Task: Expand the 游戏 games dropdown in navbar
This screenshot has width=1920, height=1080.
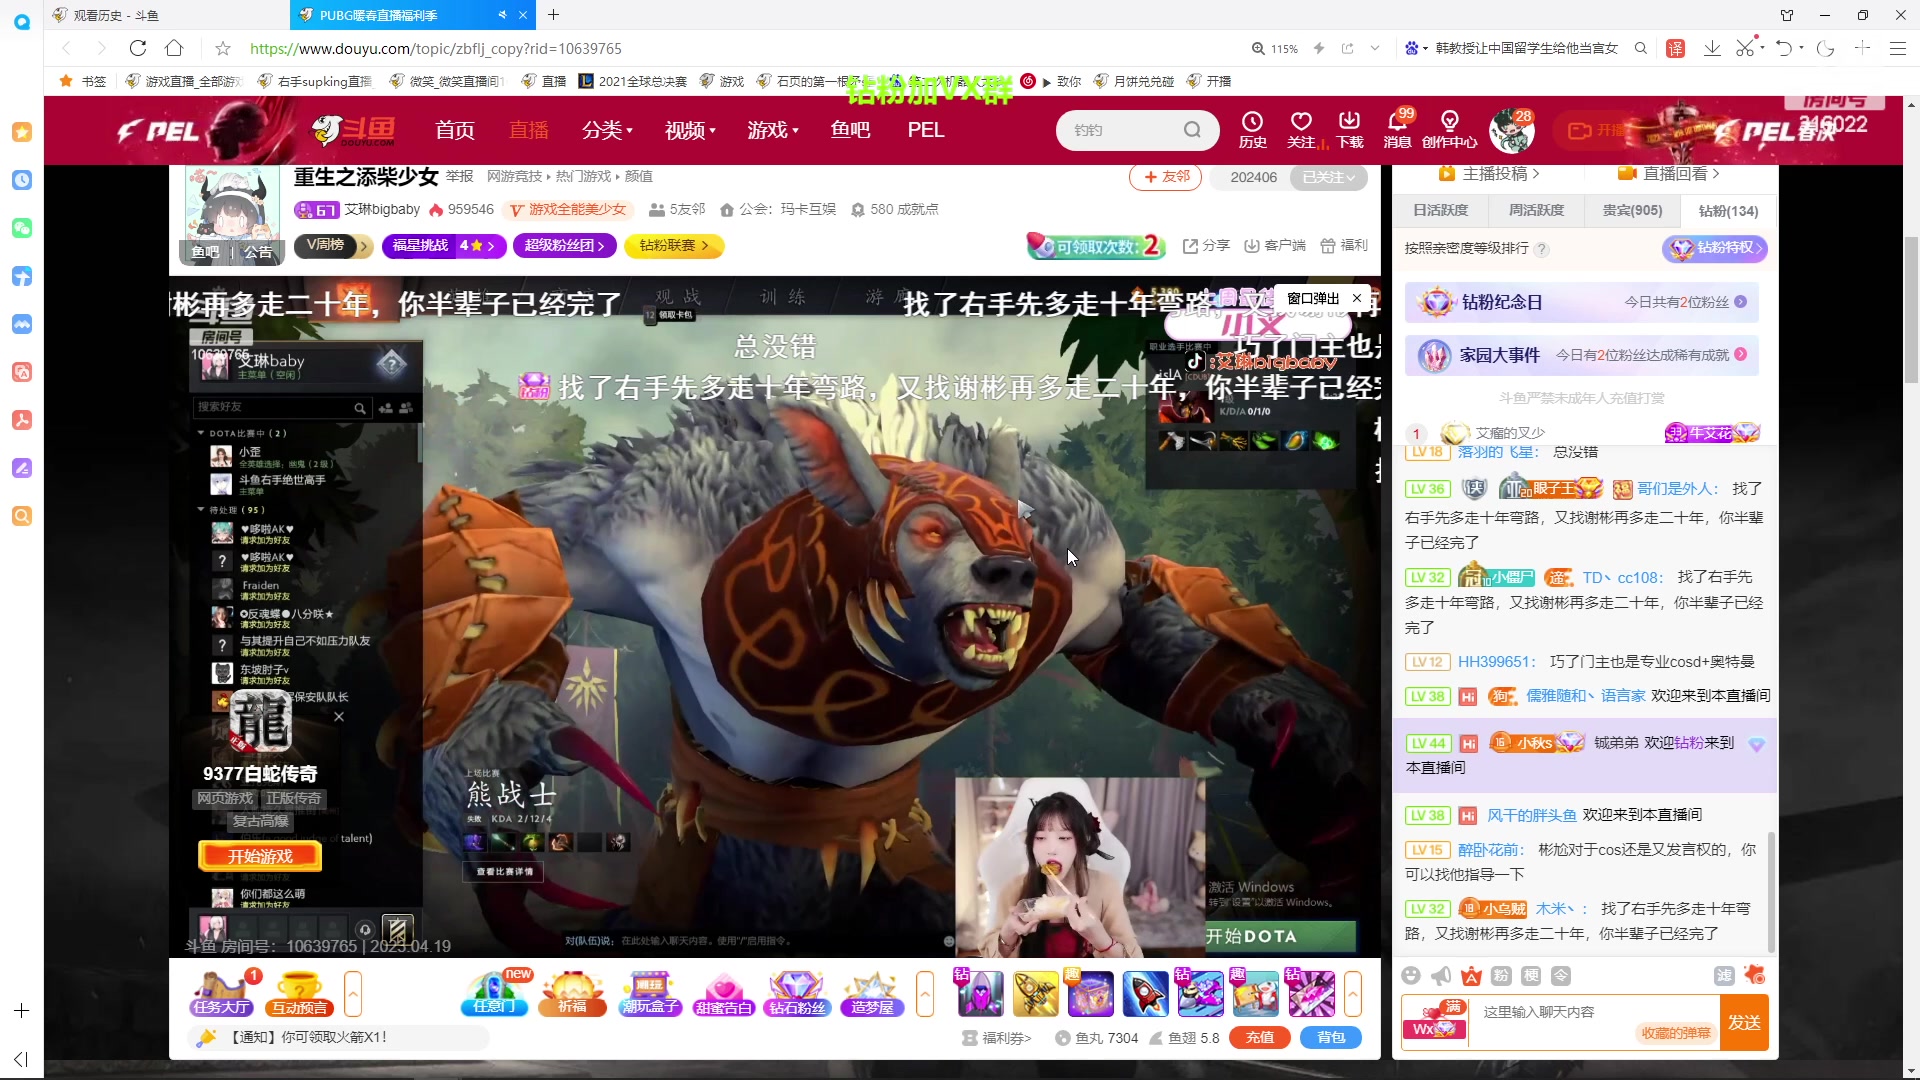Action: click(773, 130)
